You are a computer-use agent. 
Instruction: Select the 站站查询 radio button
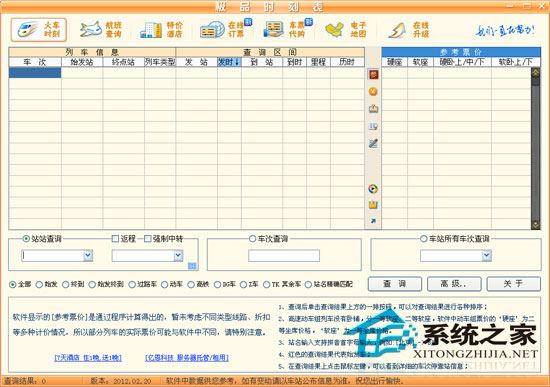(26, 239)
